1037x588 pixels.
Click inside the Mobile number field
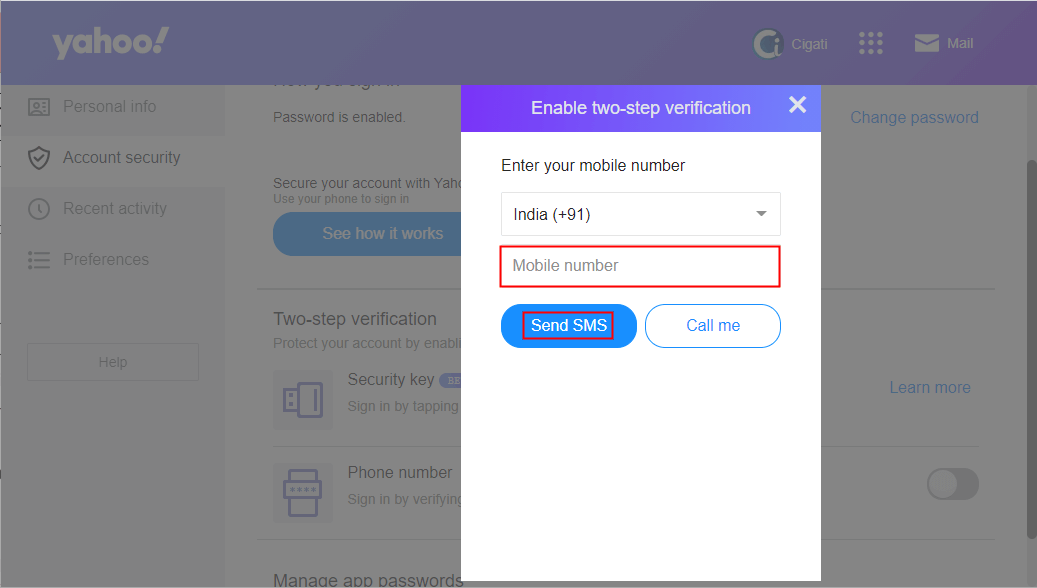click(x=640, y=266)
